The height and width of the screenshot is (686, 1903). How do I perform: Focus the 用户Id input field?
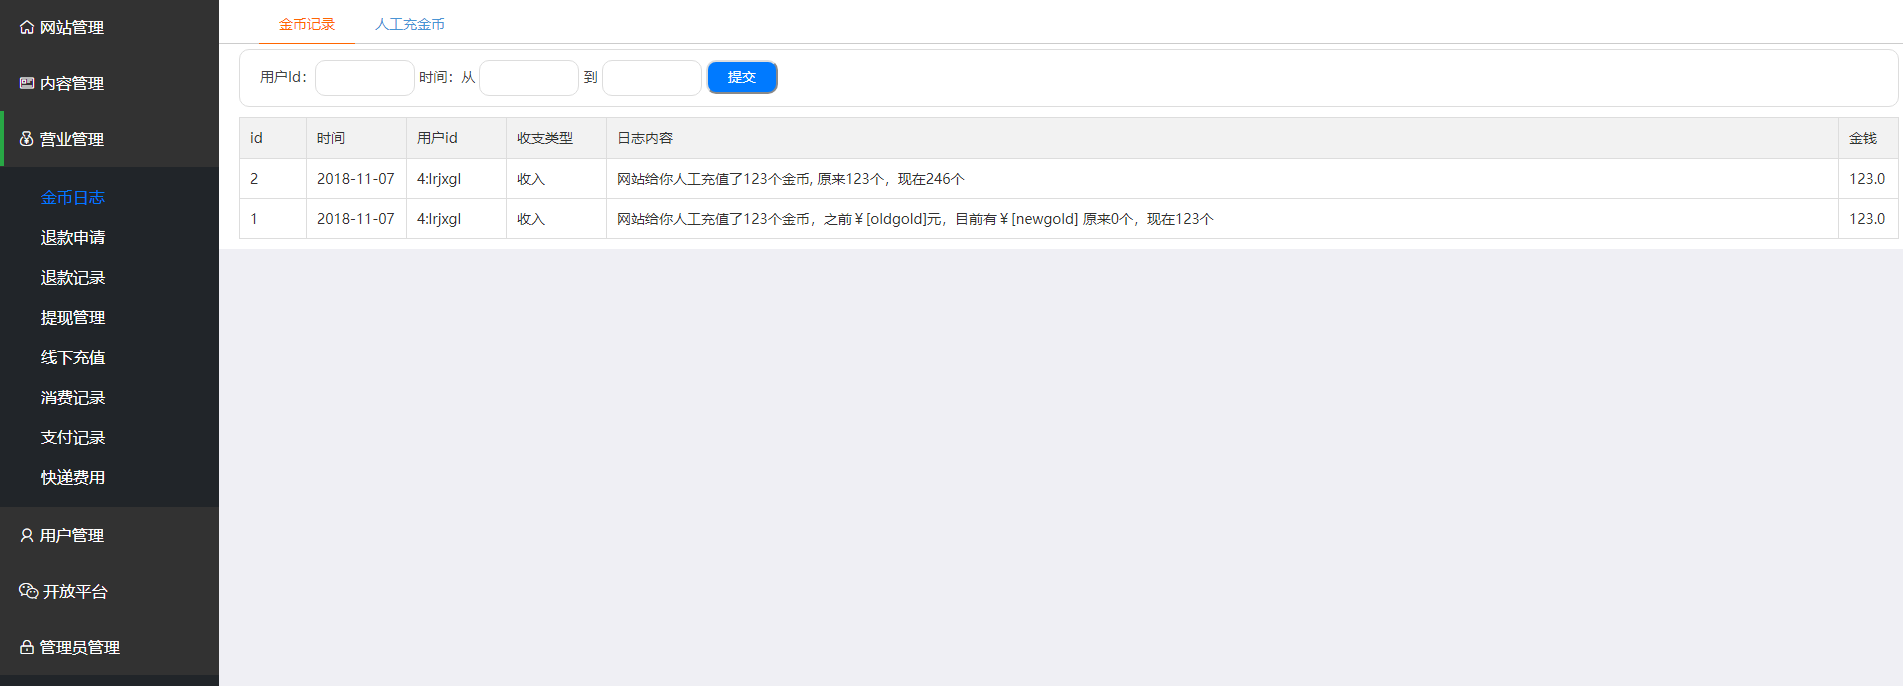[x=364, y=78]
